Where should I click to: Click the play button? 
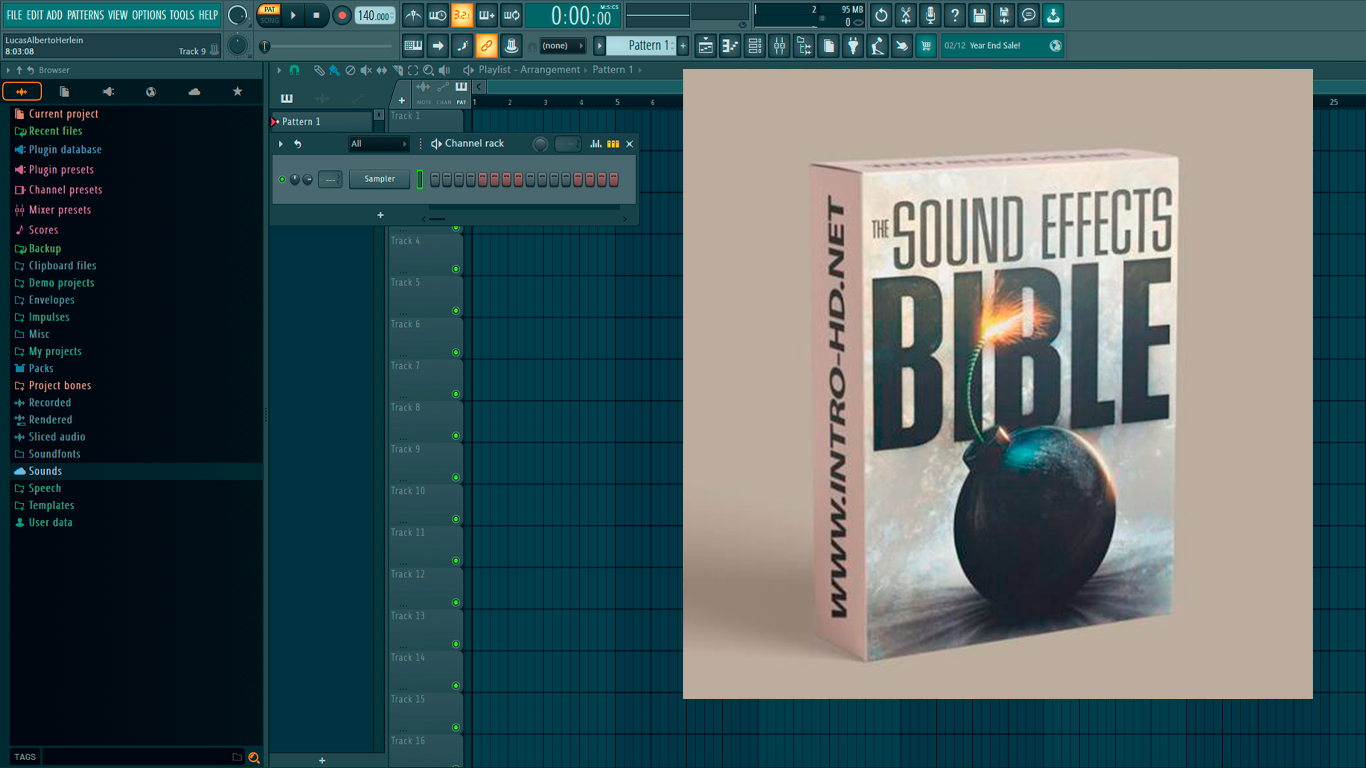[x=293, y=15]
